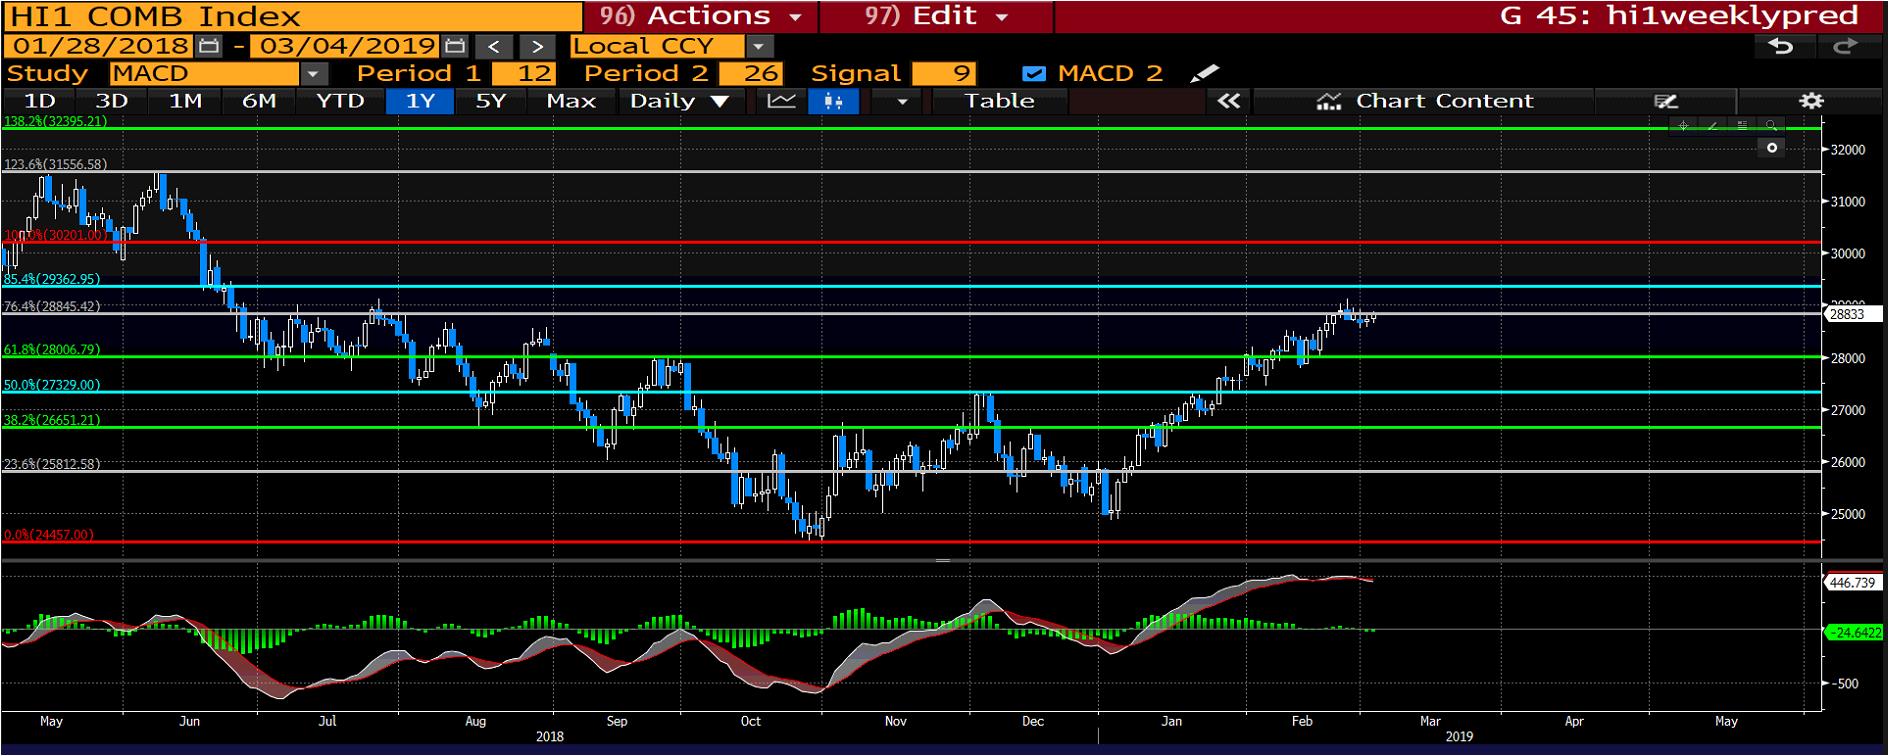The width and height of the screenshot is (1889, 756).
Task: Open the Local CCY currency dropdown
Action: 759,46
